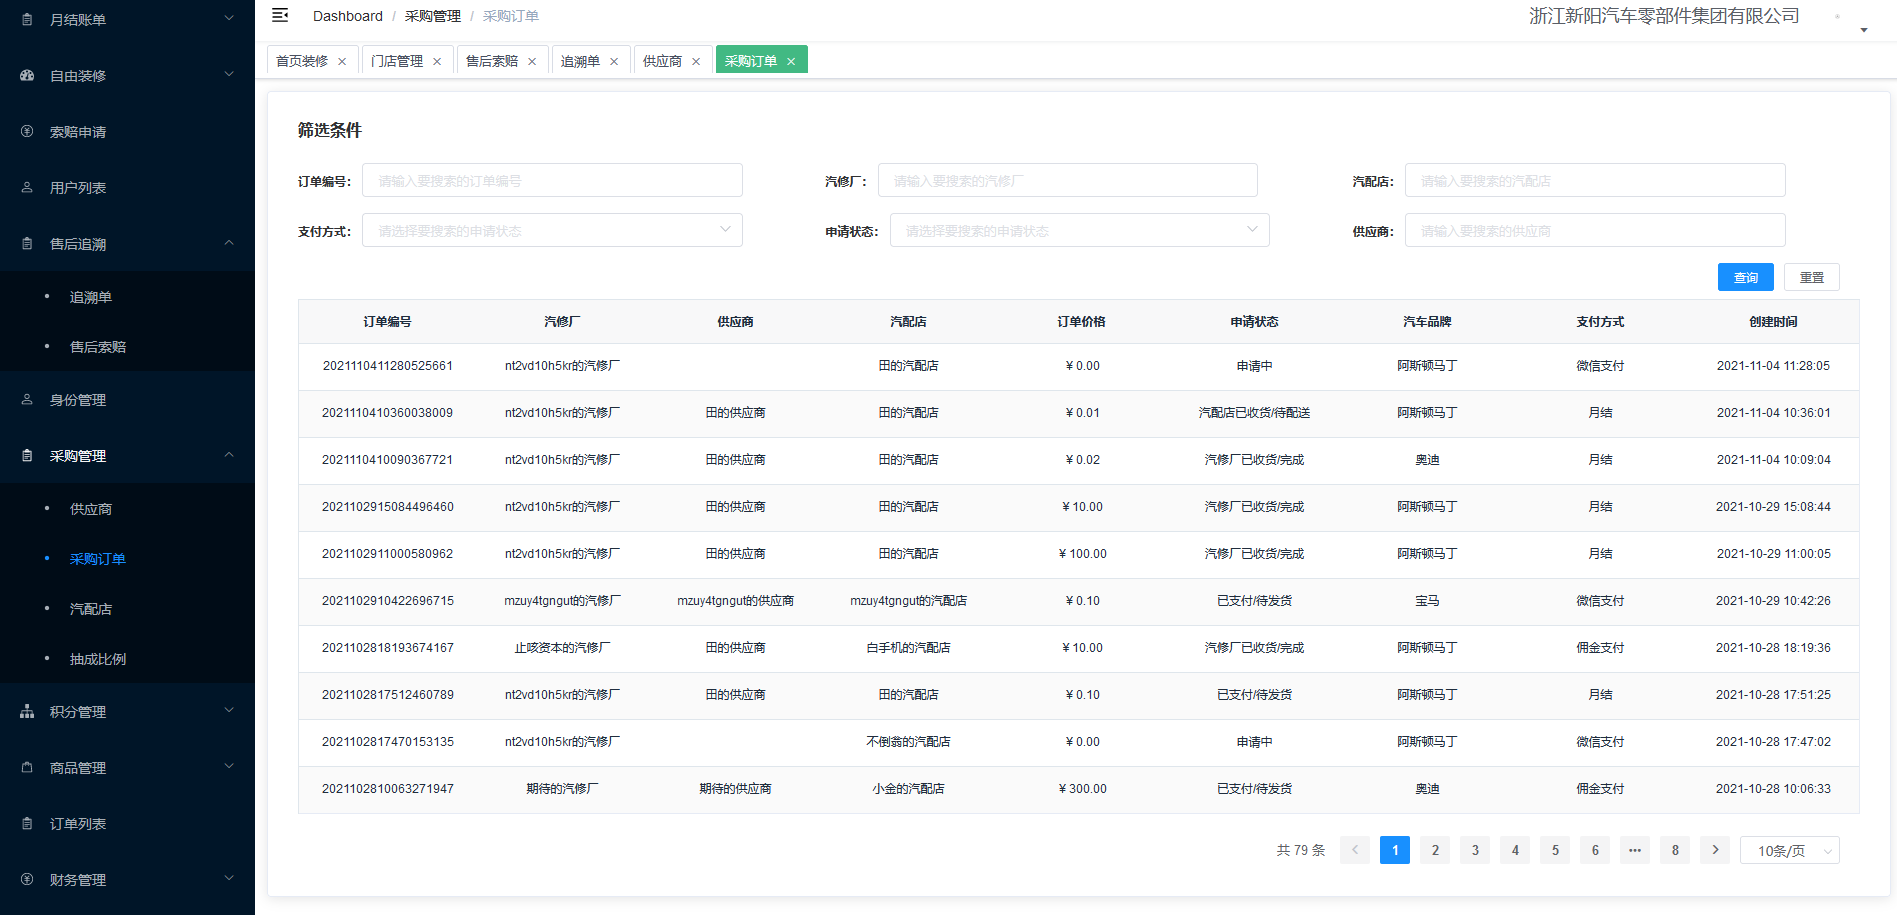
Task: Expand the 自由装修 menu chevron
Action: (x=229, y=74)
